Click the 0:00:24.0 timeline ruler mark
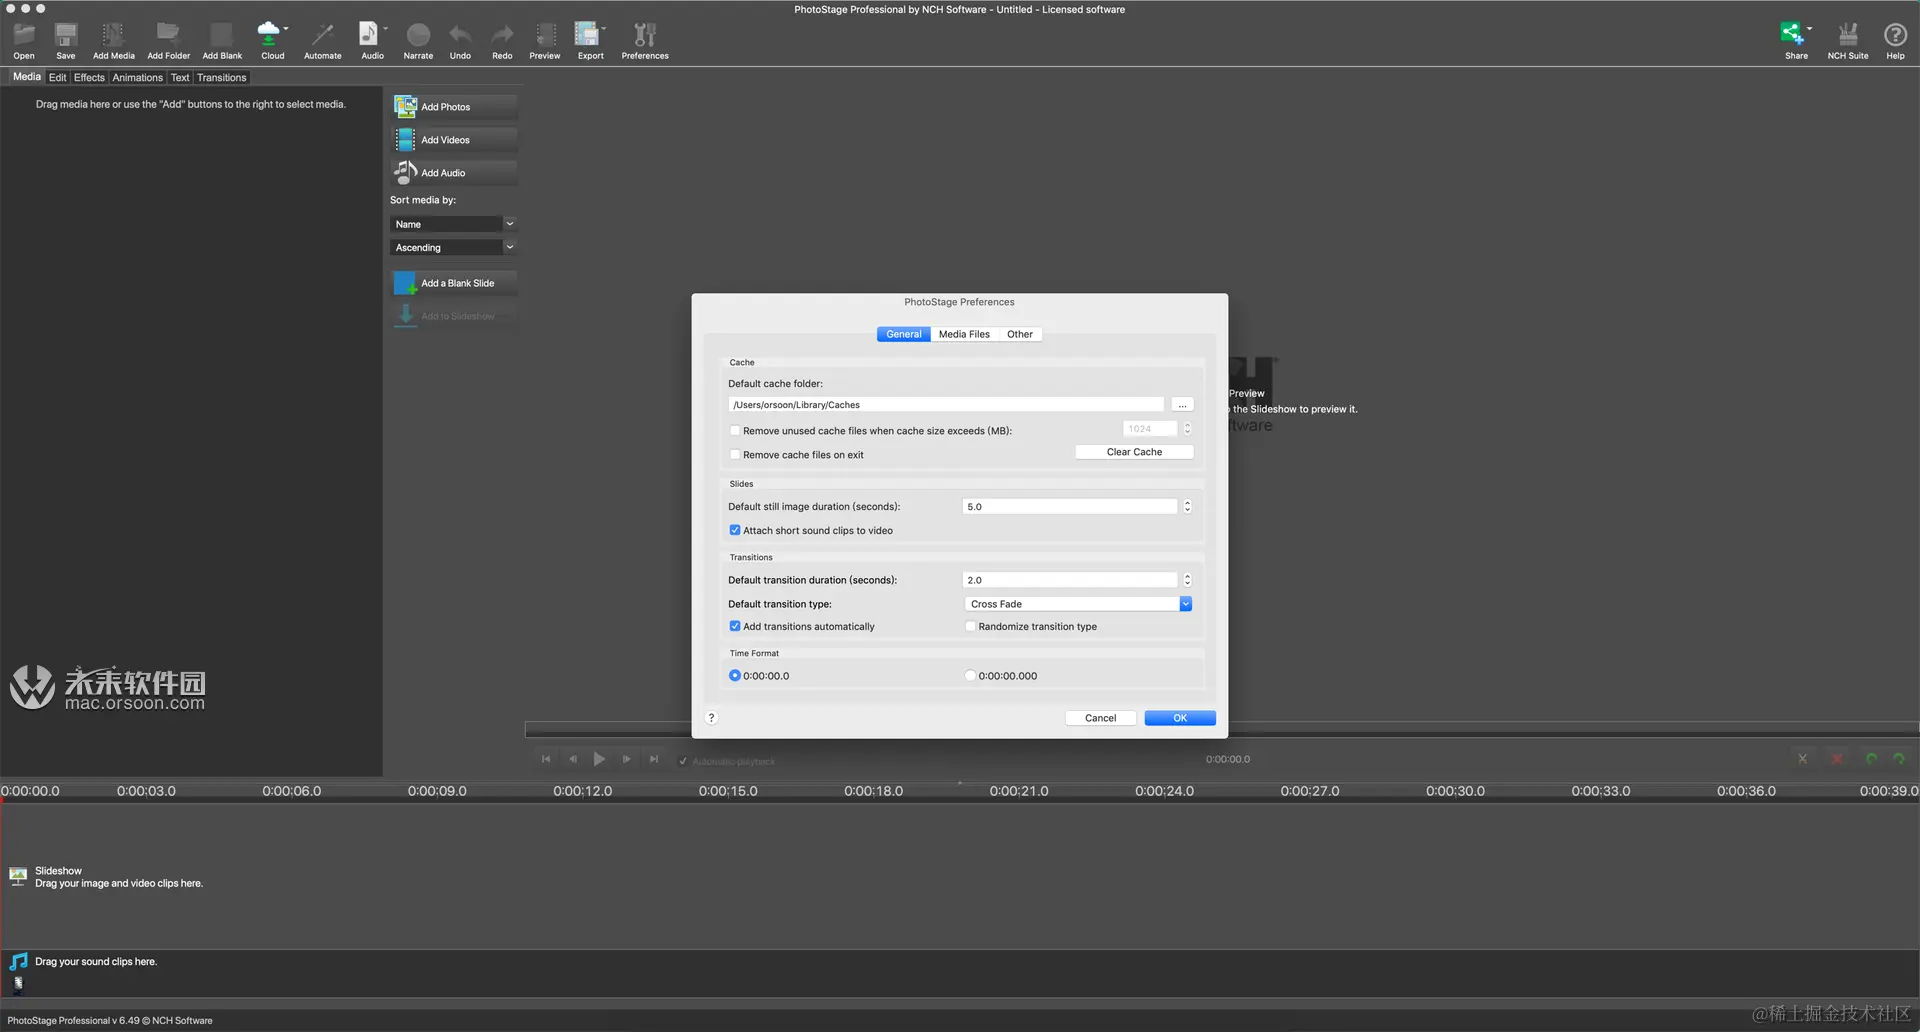The image size is (1920, 1032). 1164,791
